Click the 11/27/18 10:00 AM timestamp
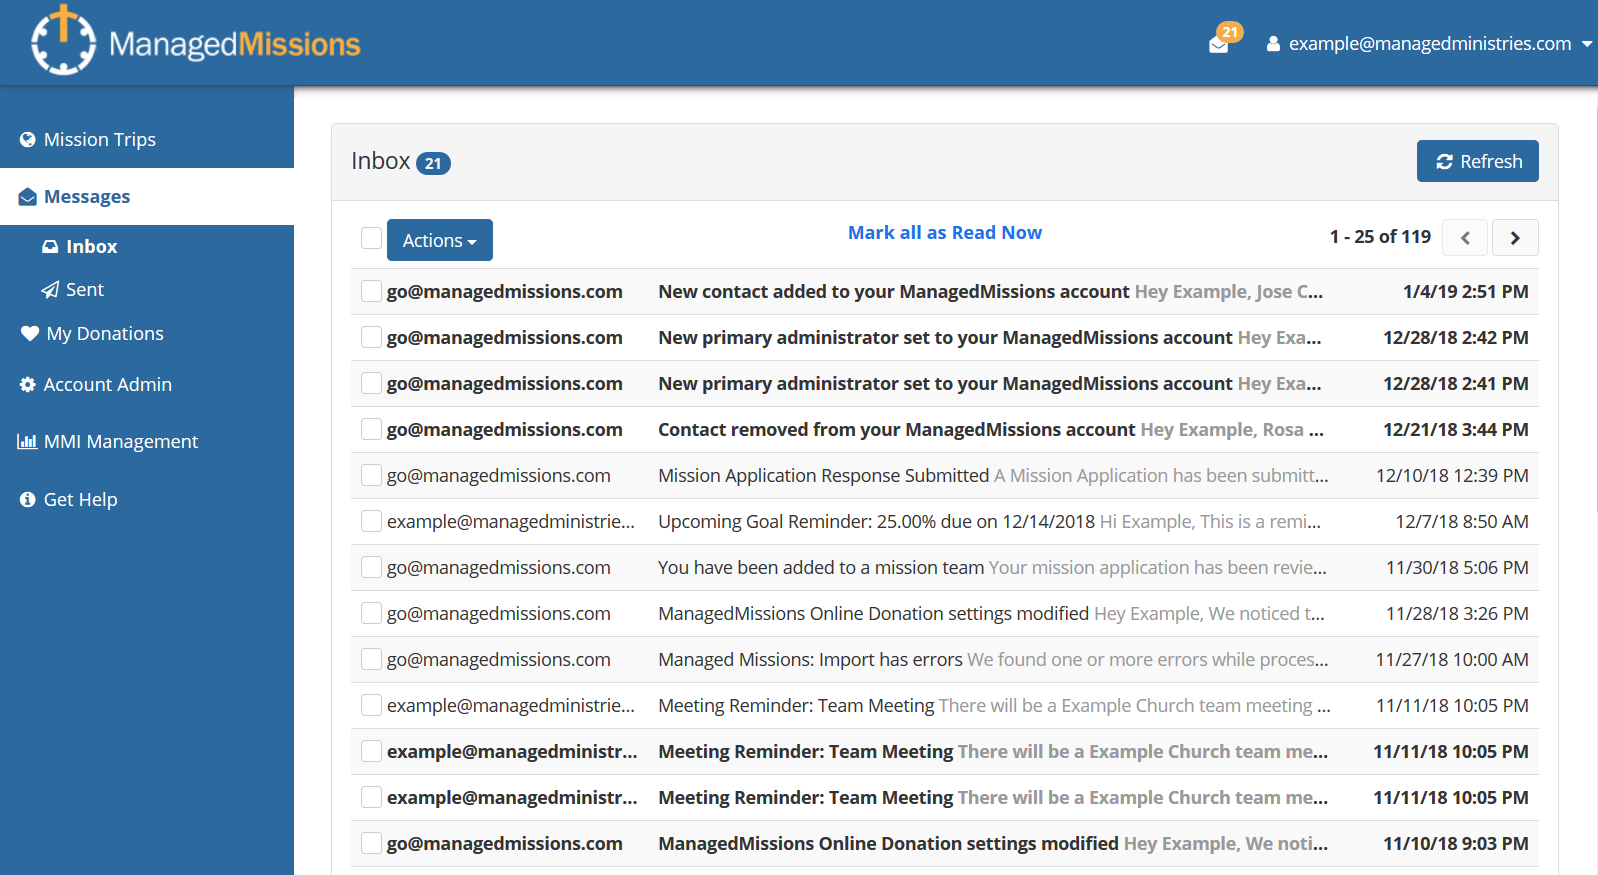The height and width of the screenshot is (875, 1598). click(x=1452, y=660)
